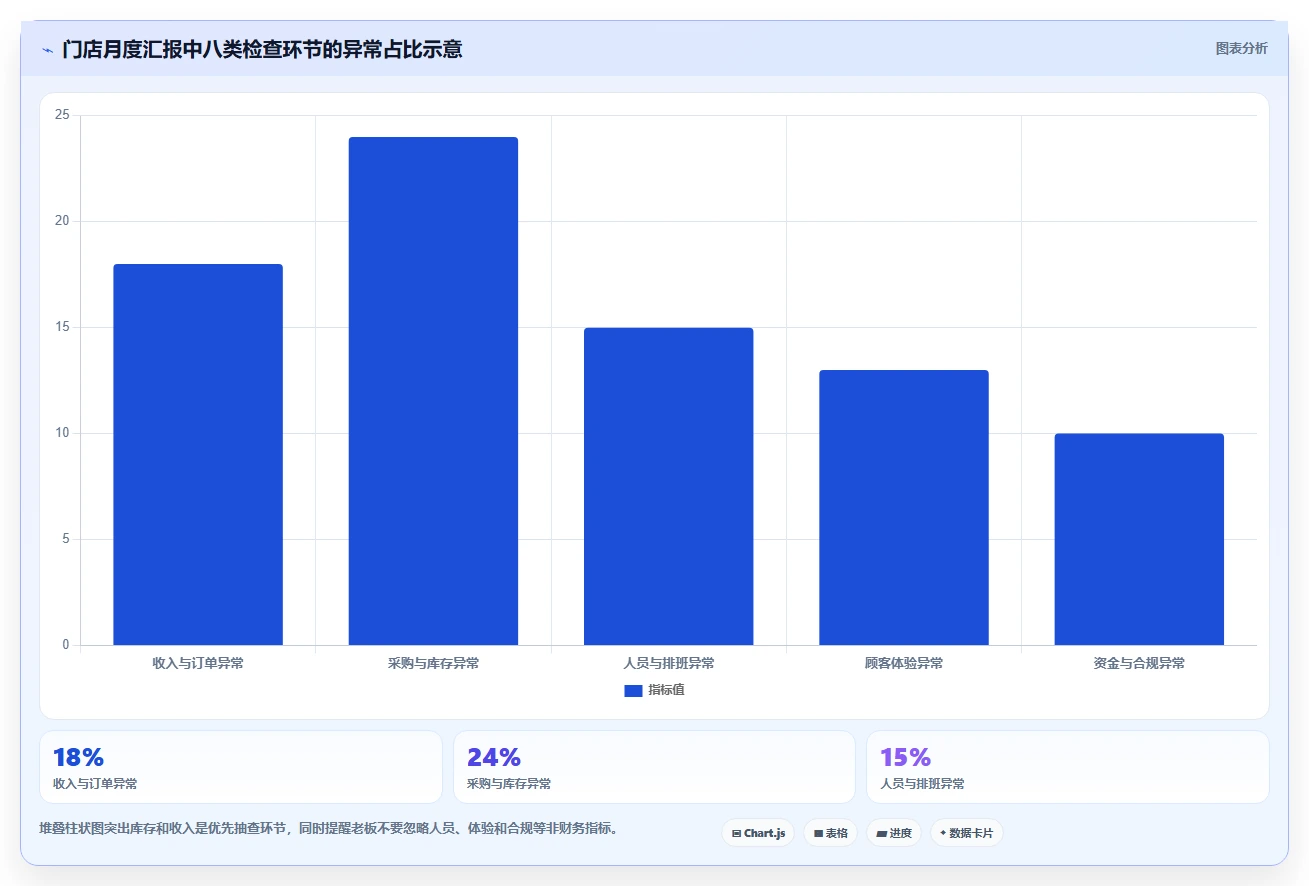The height and width of the screenshot is (886, 1309).
Task: Click the 图表分析 label in header
Action: (x=1241, y=49)
